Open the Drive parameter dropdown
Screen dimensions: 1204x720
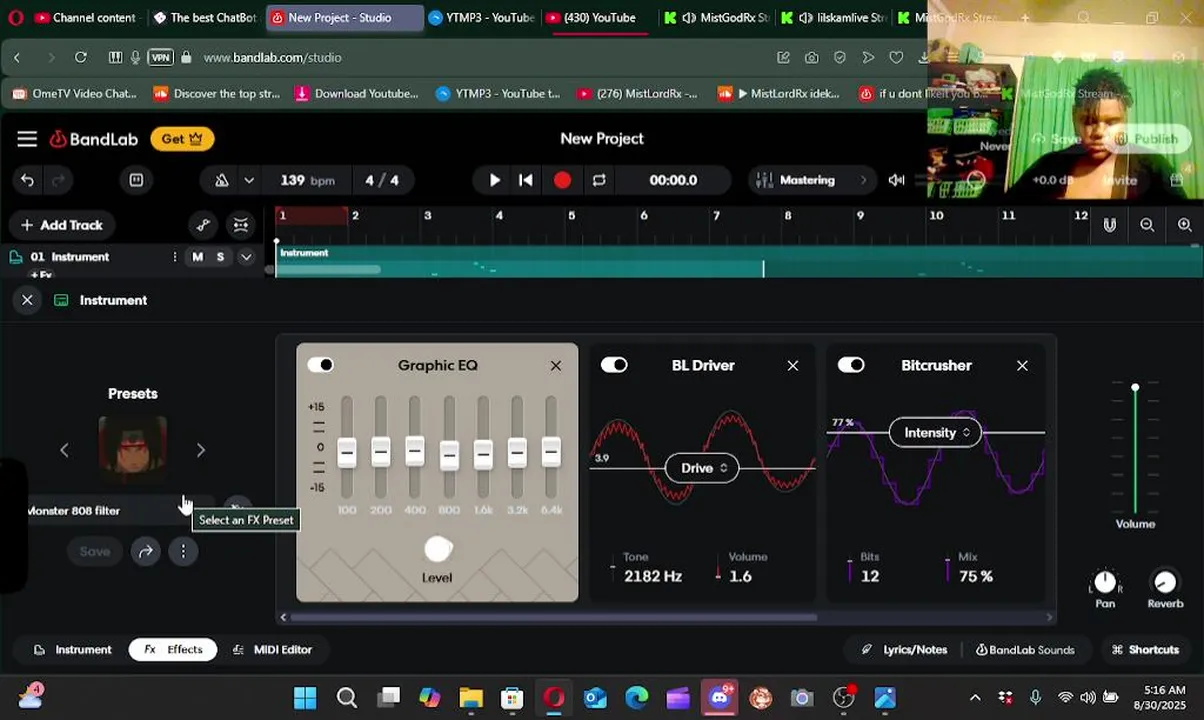702,468
